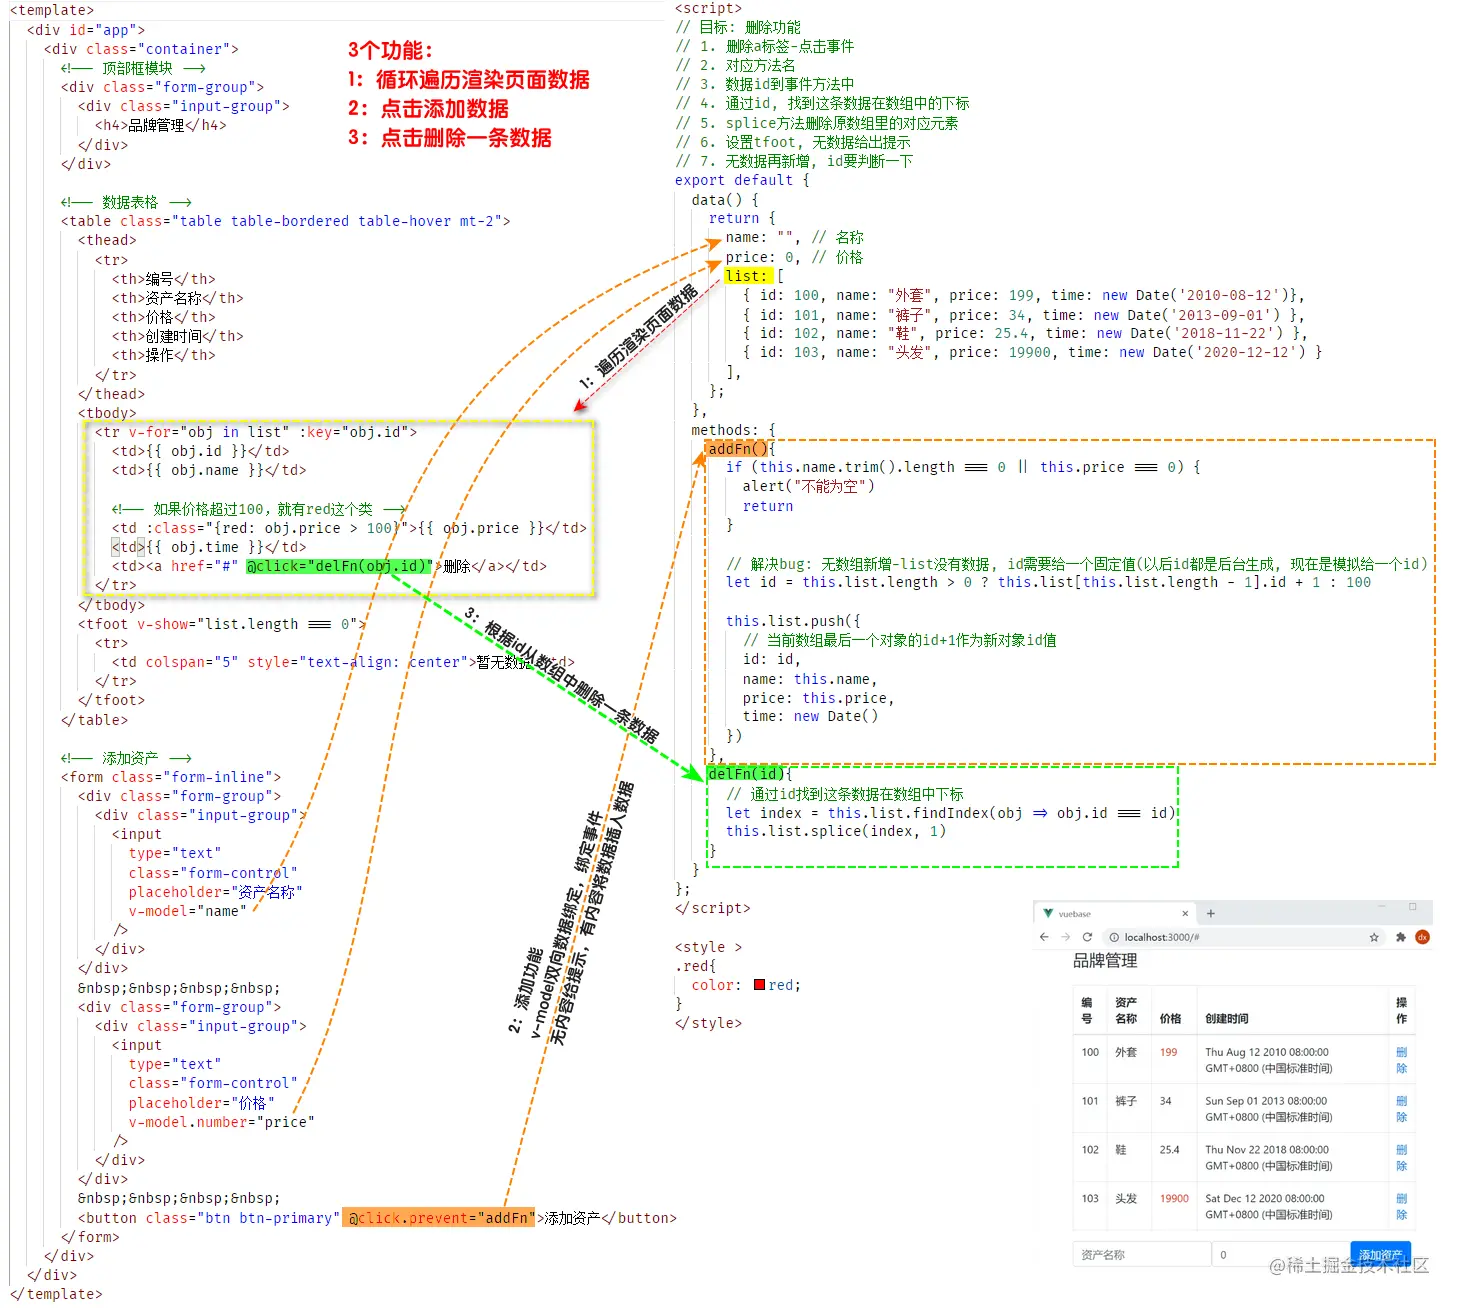Bookmark this page with the star icon
The image size is (1462, 1308).
point(1374,937)
